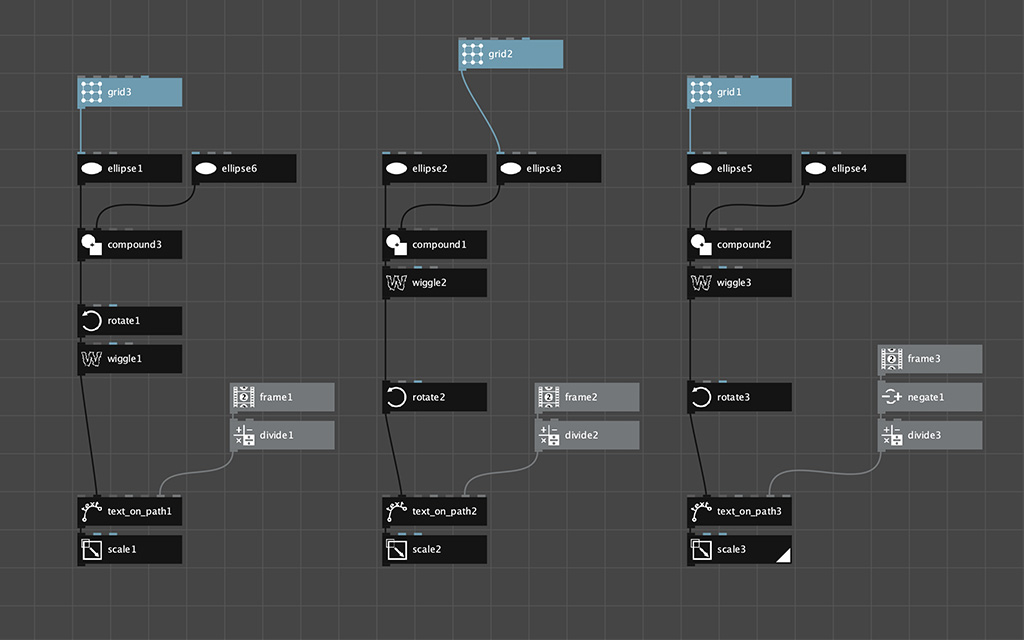Click the rendered-node corner flag on scale3
Viewport: 1024px width, 640px height.
(x=784, y=556)
